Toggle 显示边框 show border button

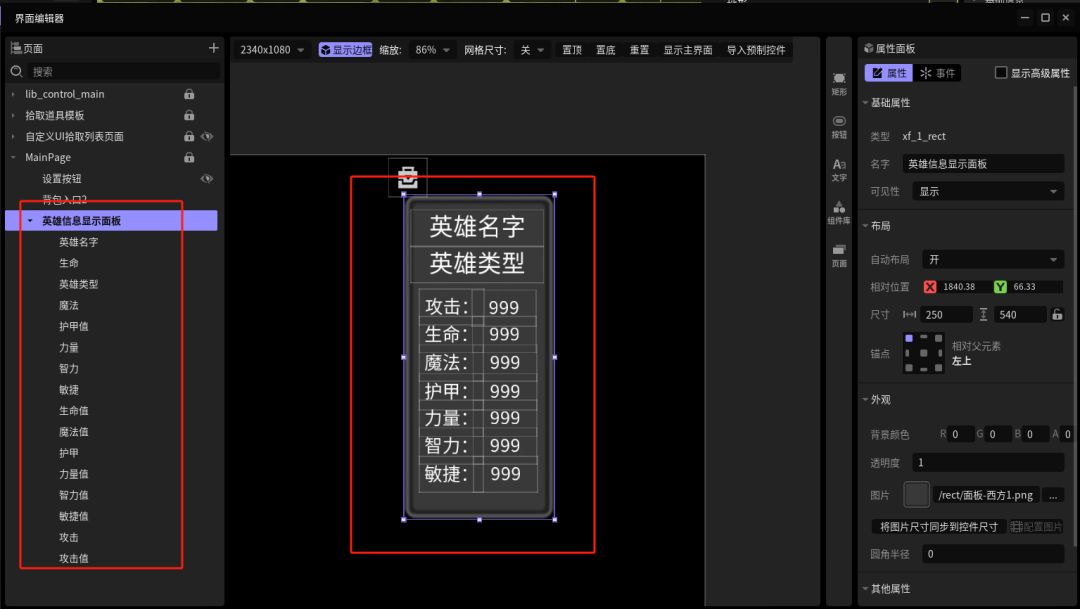pyautogui.click(x=346, y=50)
